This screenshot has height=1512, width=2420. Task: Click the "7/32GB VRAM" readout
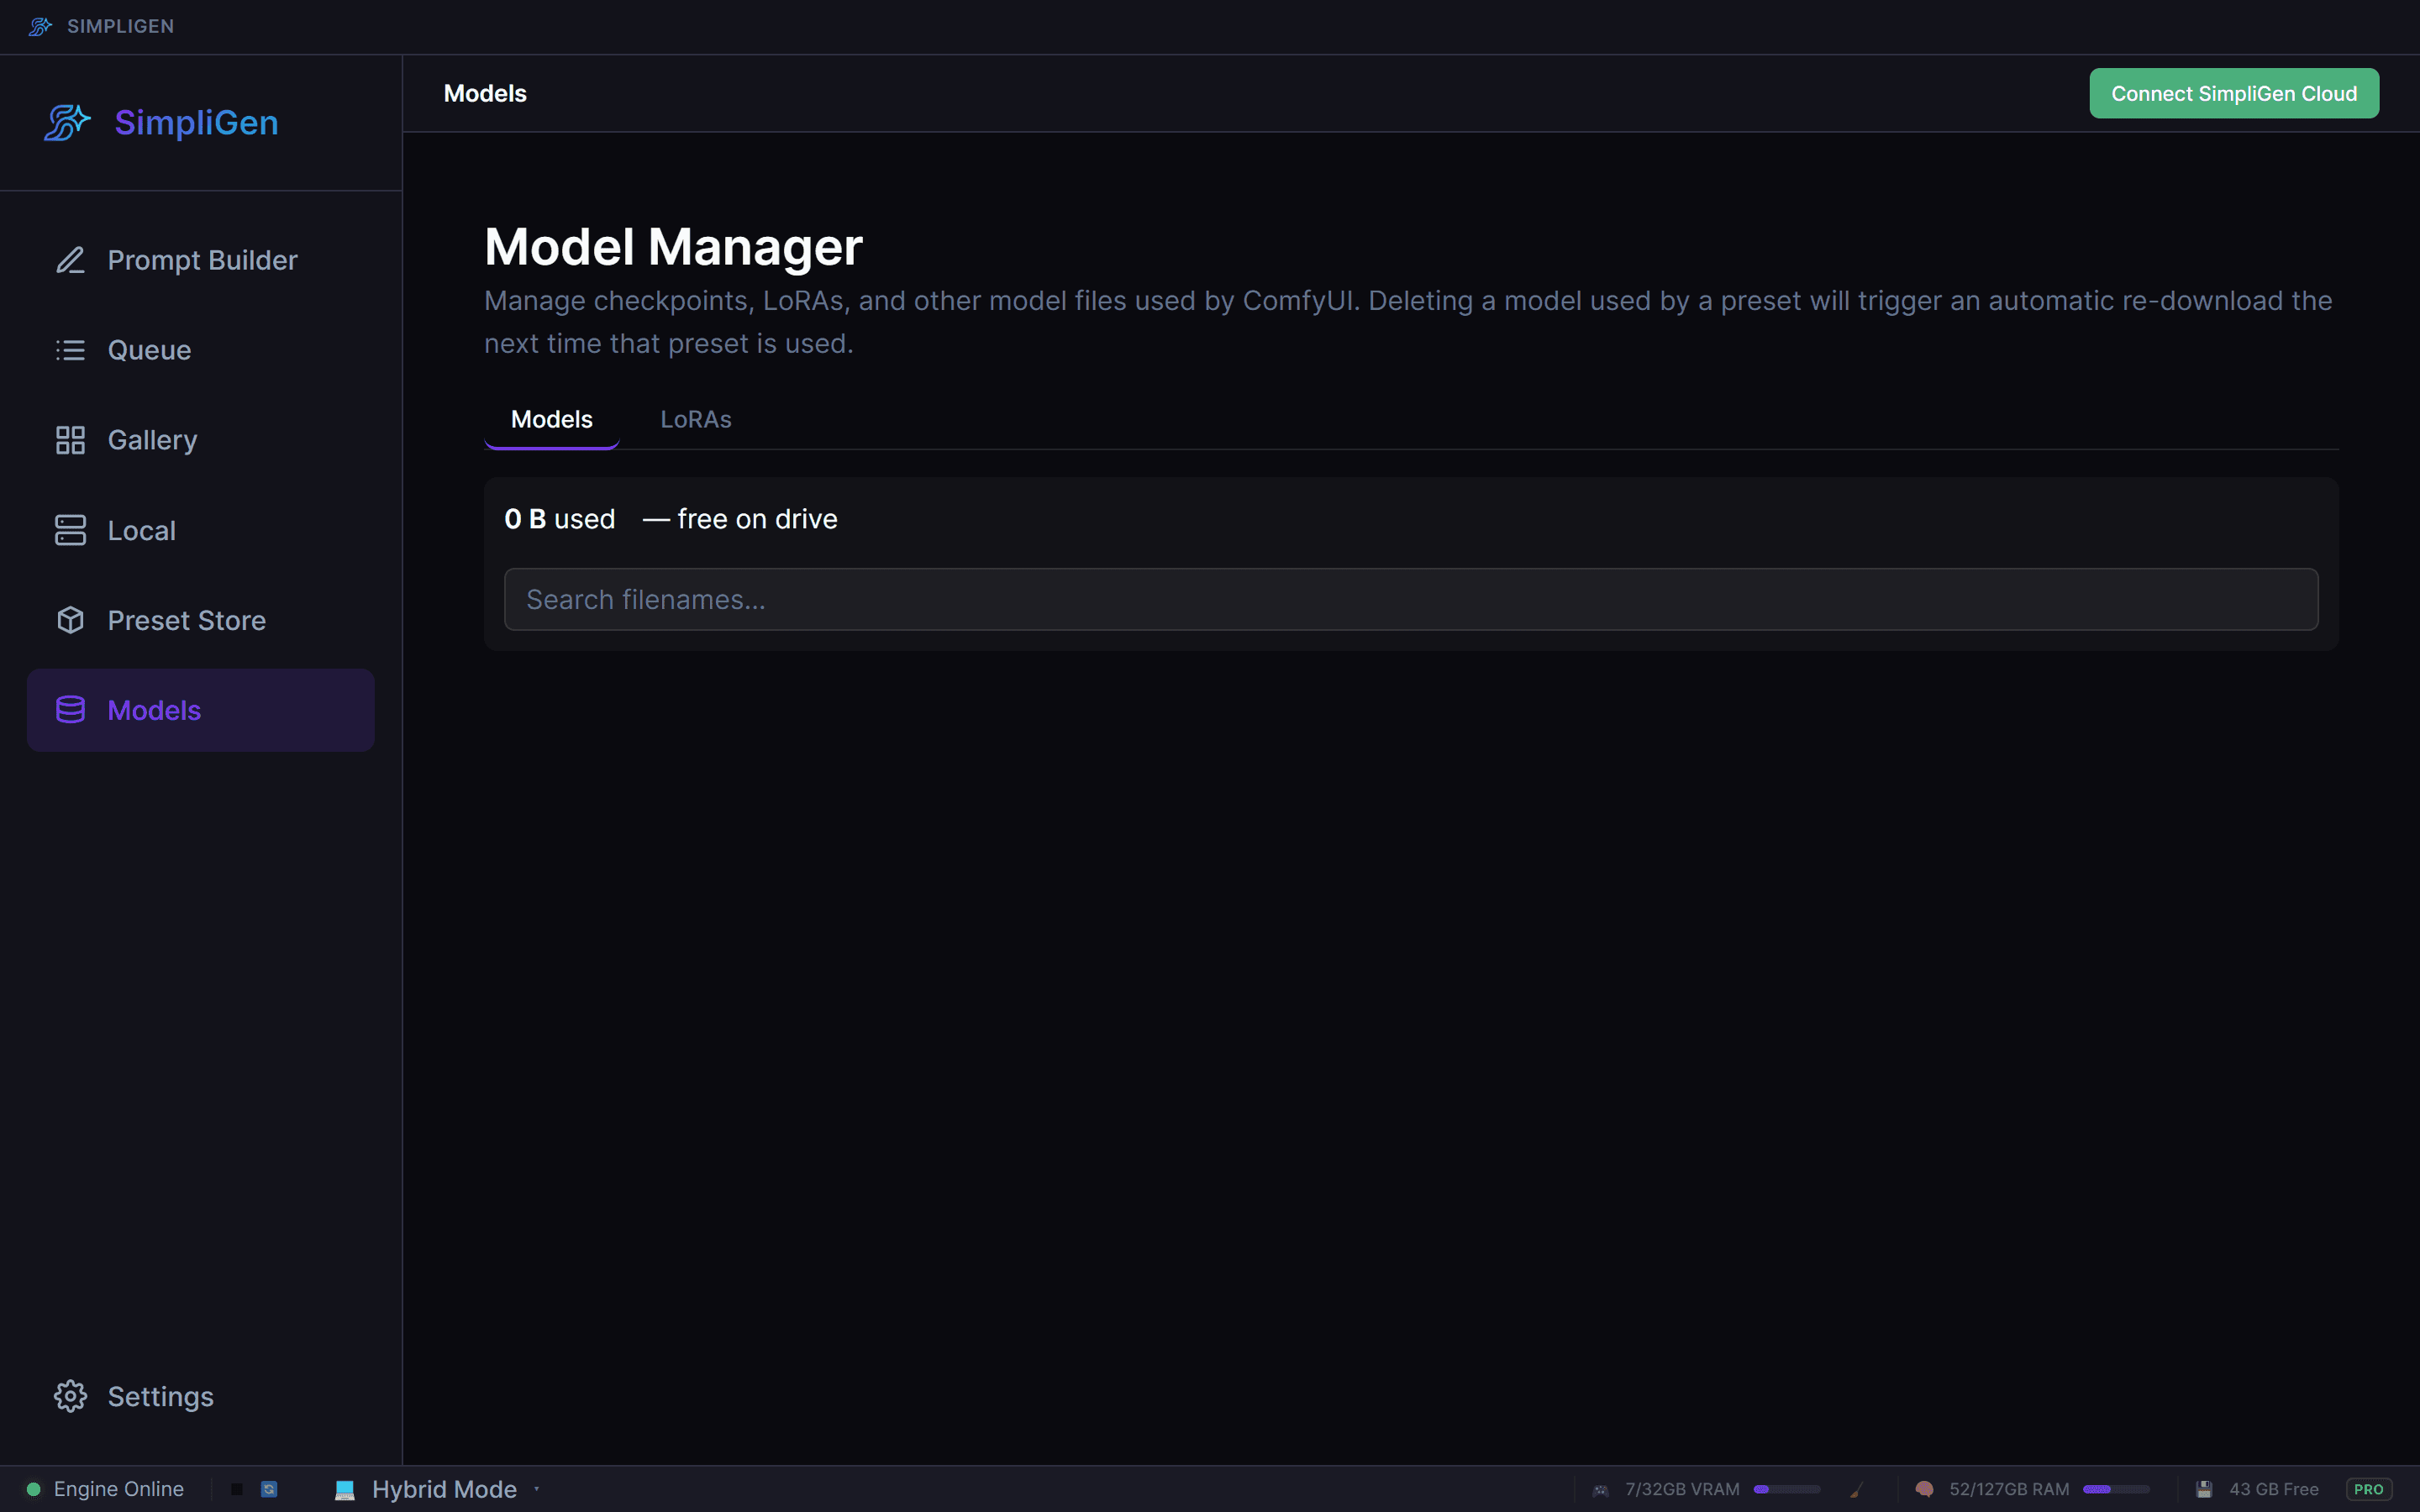[x=1682, y=1489]
